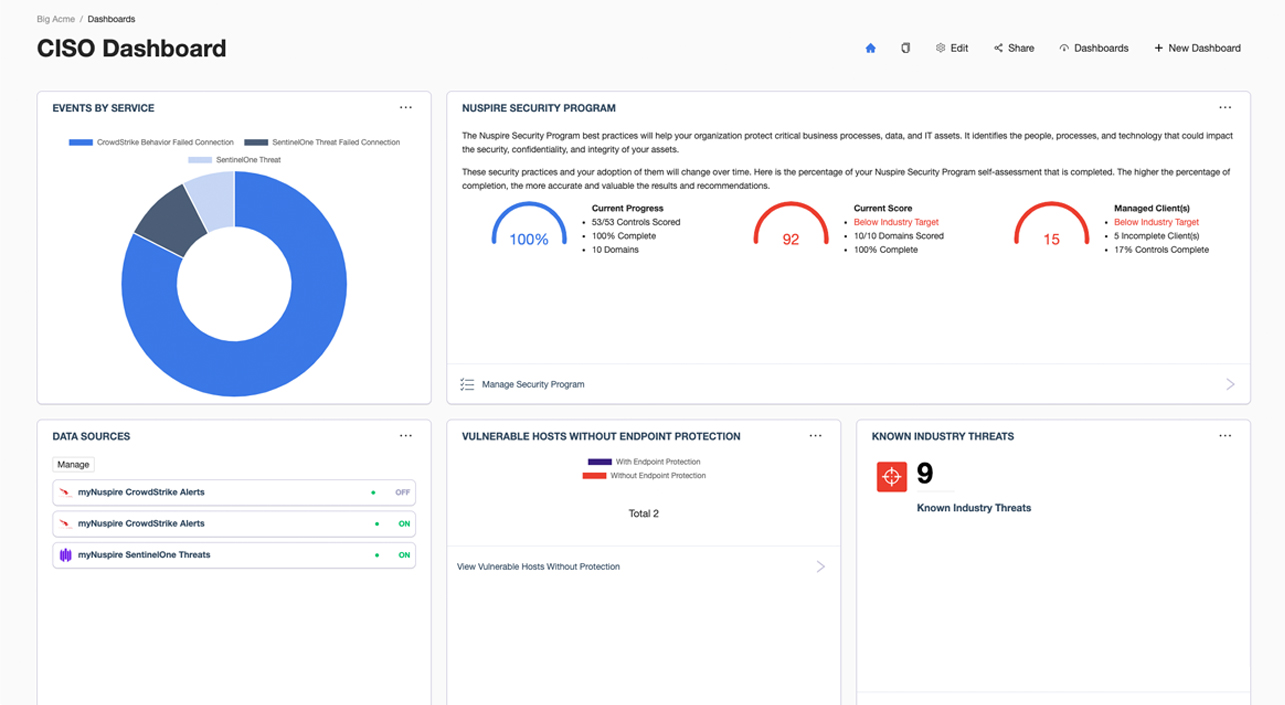Click the CrowdStrike logo on the OFF row
The width and height of the screenshot is (1285, 705).
pyautogui.click(x=66, y=493)
